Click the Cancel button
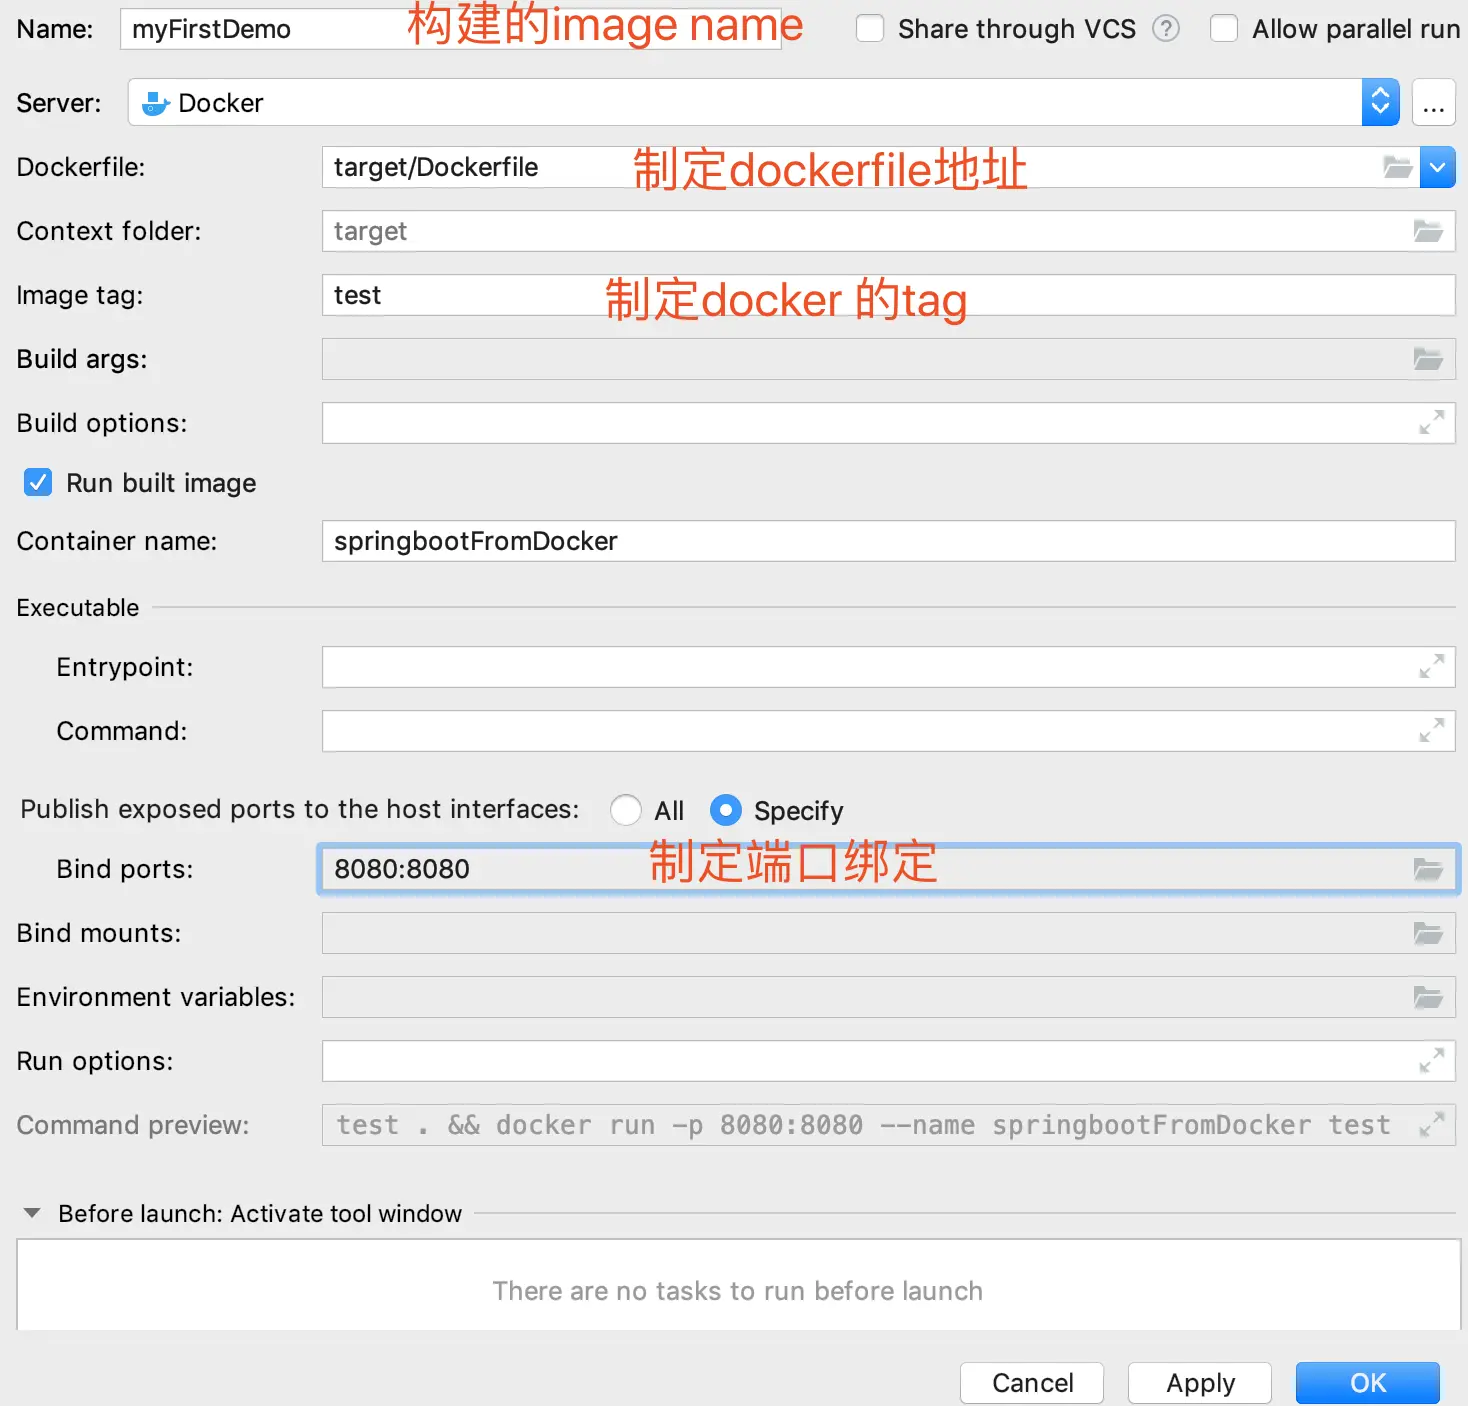Screen dimensions: 1468x1406 click(x=1032, y=1383)
